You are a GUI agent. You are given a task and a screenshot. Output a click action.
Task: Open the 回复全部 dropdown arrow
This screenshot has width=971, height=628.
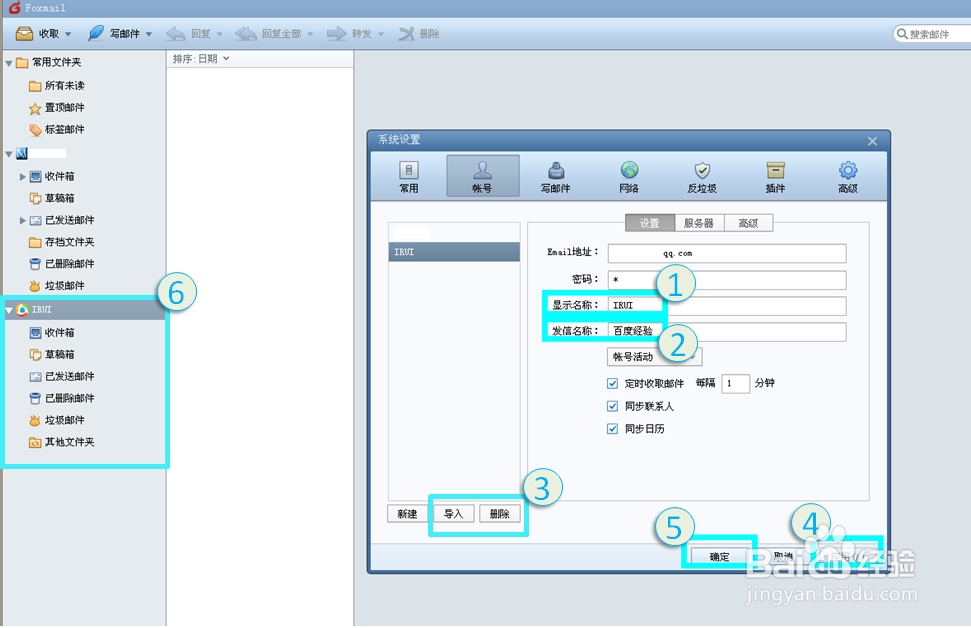(310, 34)
